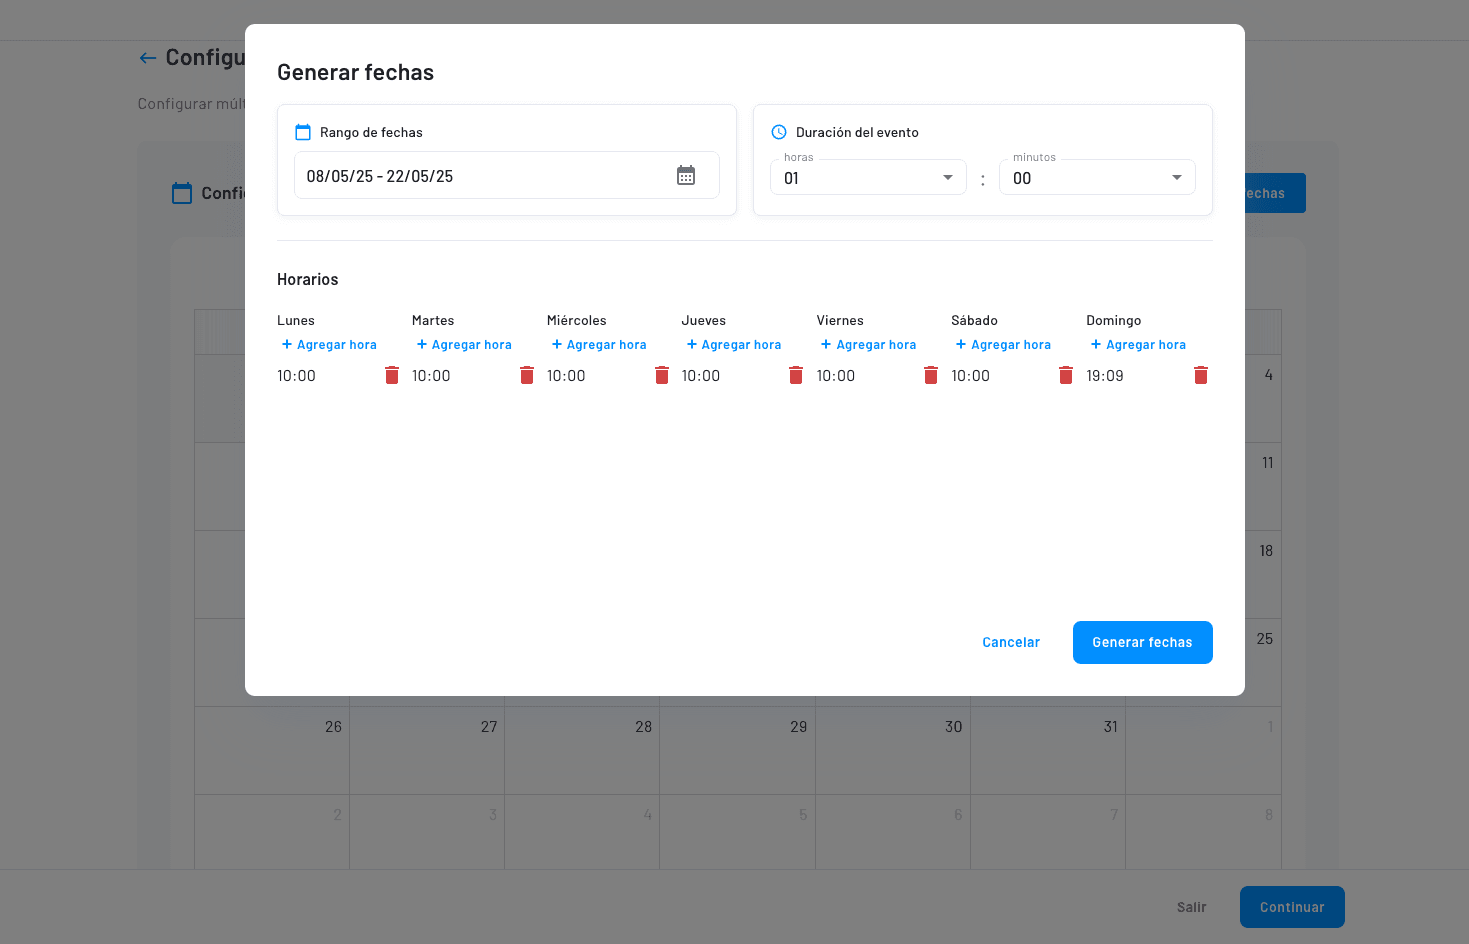
Task: Delete the Sábado 10:00 time slot
Action: click(1066, 375)
